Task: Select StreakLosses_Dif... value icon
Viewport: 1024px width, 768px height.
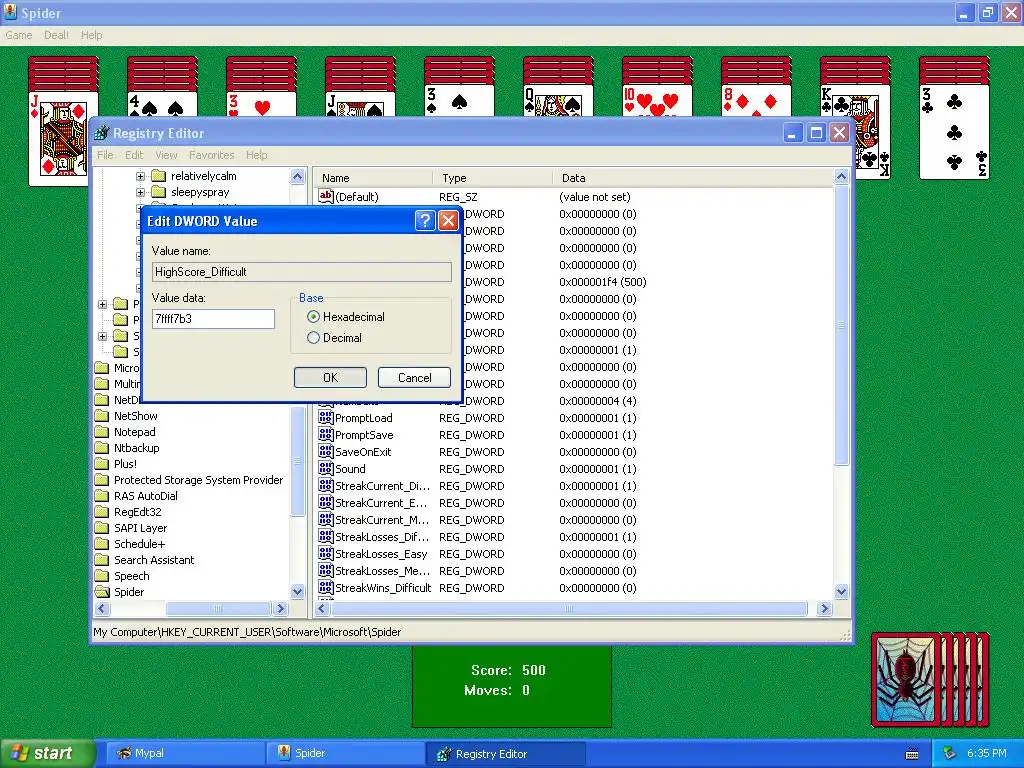Action: (x=326, y=536)
